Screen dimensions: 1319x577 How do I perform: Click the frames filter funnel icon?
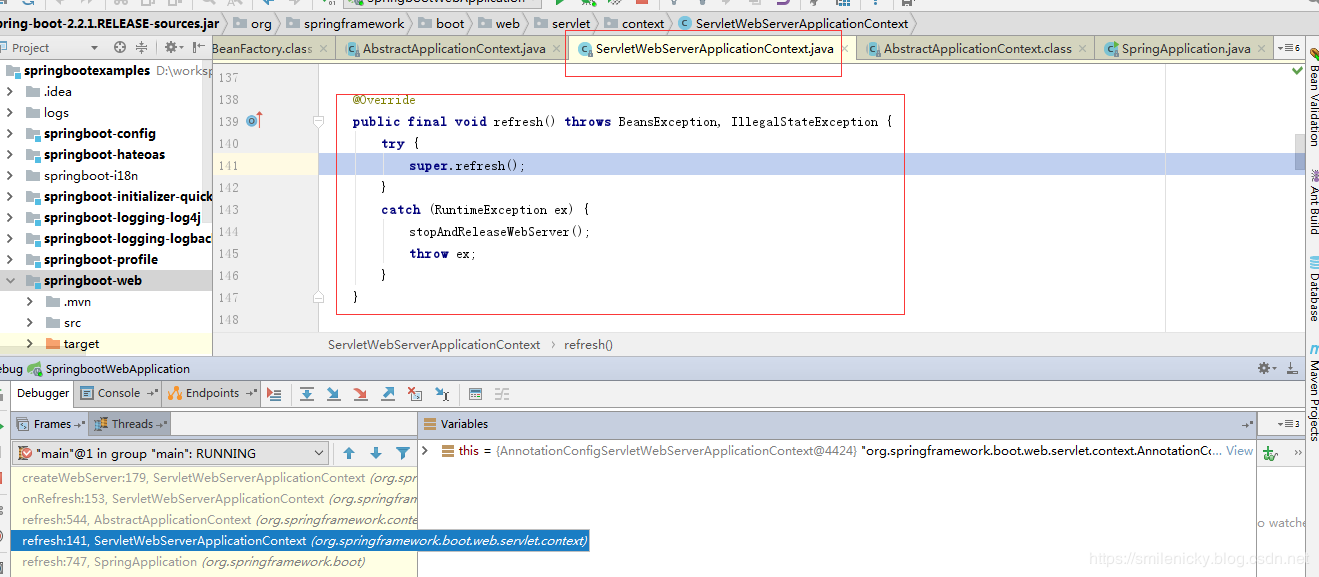click(x=403, y=453)
